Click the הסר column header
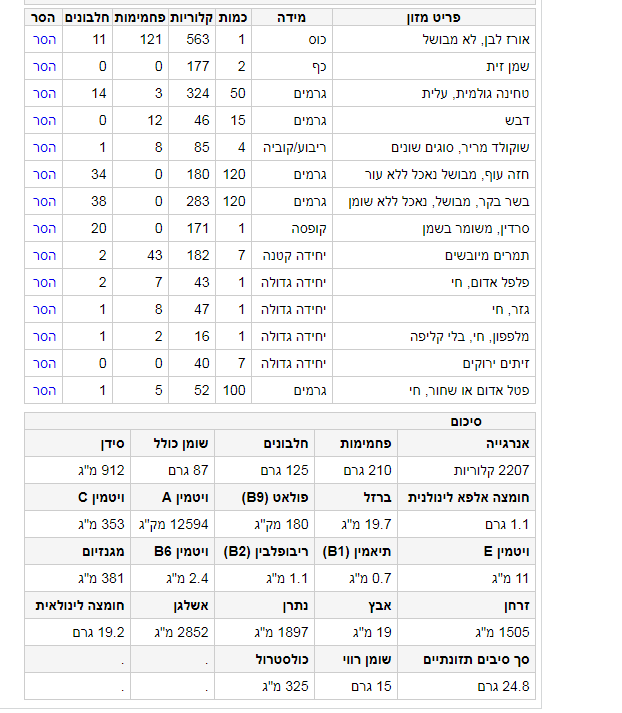Screen dimensions: 622x713 click(43, 18)
